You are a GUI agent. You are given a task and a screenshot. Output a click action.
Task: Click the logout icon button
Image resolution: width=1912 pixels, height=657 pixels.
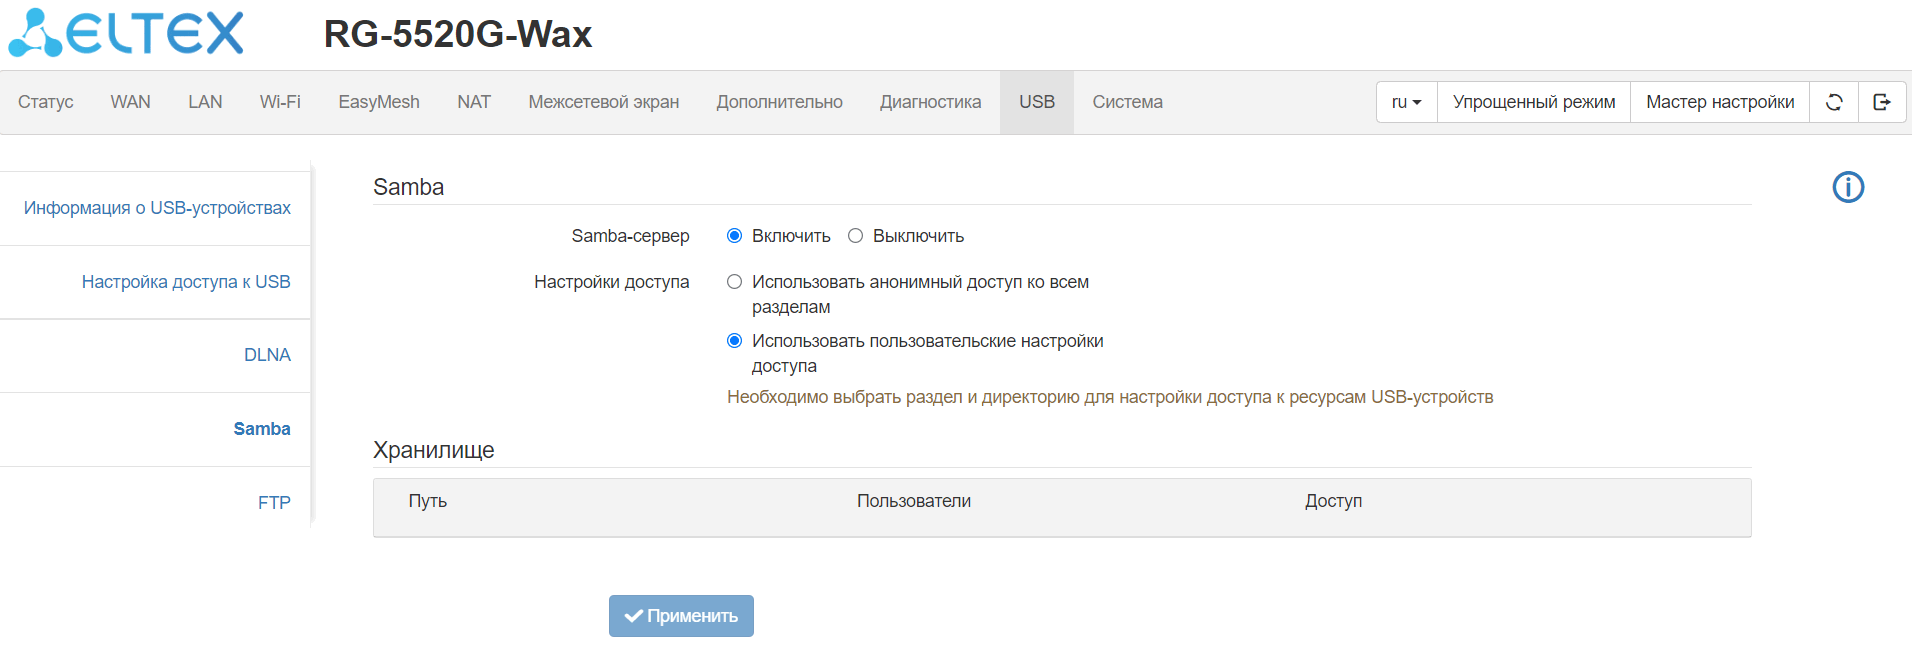point(1882,102)
